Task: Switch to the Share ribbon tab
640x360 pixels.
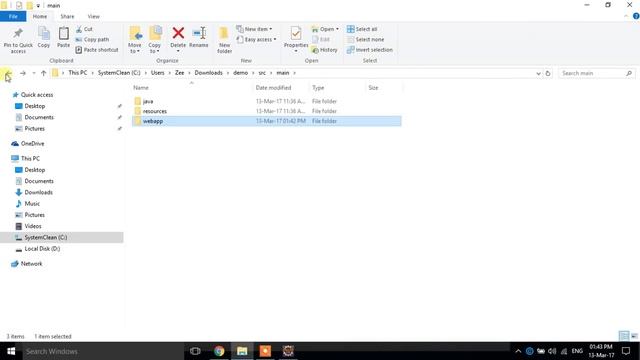Action: tap(67, 16)
